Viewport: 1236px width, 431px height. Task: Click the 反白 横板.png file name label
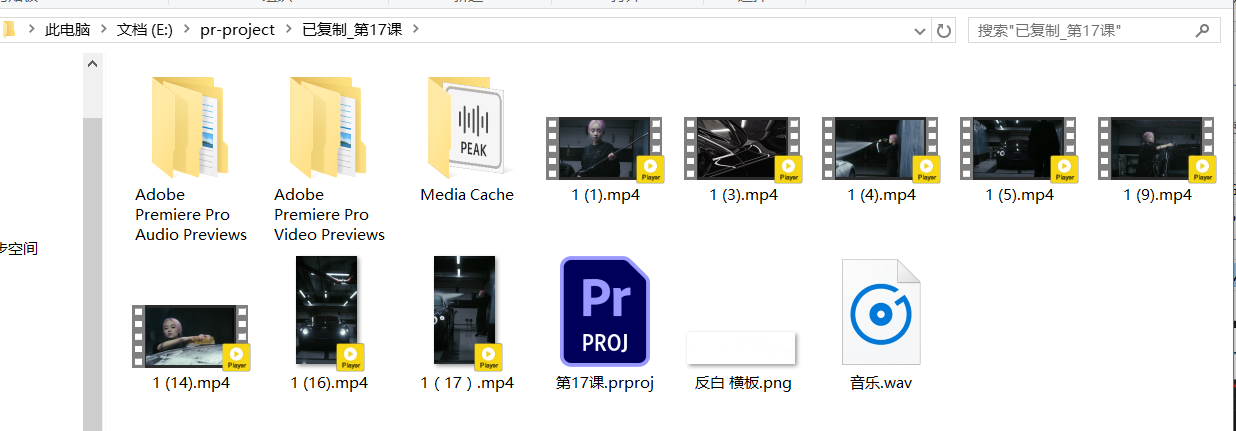(743, 383)
